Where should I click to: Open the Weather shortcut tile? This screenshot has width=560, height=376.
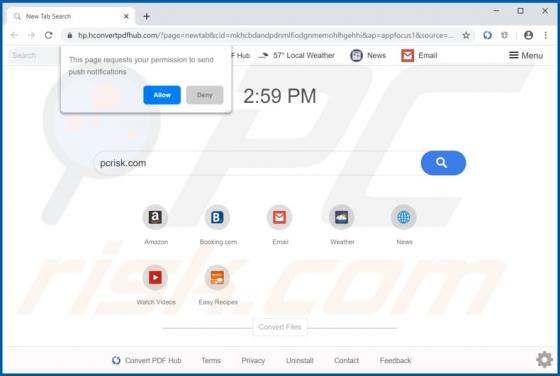pyautogui.click(x=341, y=217)
